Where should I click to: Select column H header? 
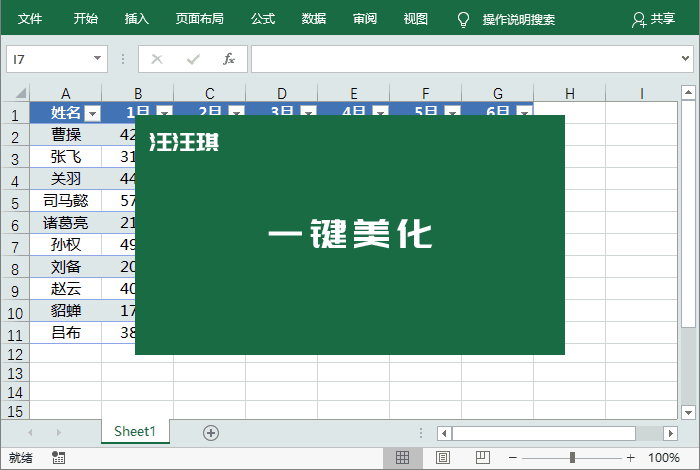[570, 93]
